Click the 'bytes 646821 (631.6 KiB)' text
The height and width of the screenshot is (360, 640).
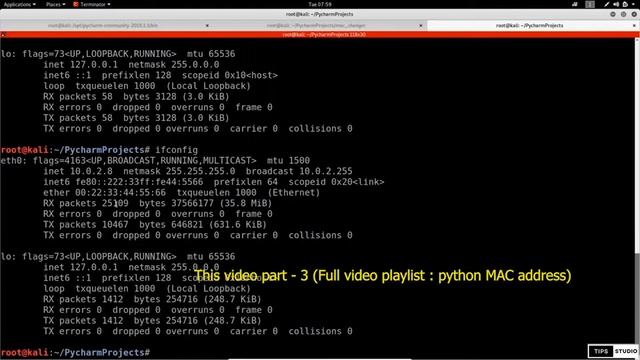pyautogui.click(x=203, y=224)
